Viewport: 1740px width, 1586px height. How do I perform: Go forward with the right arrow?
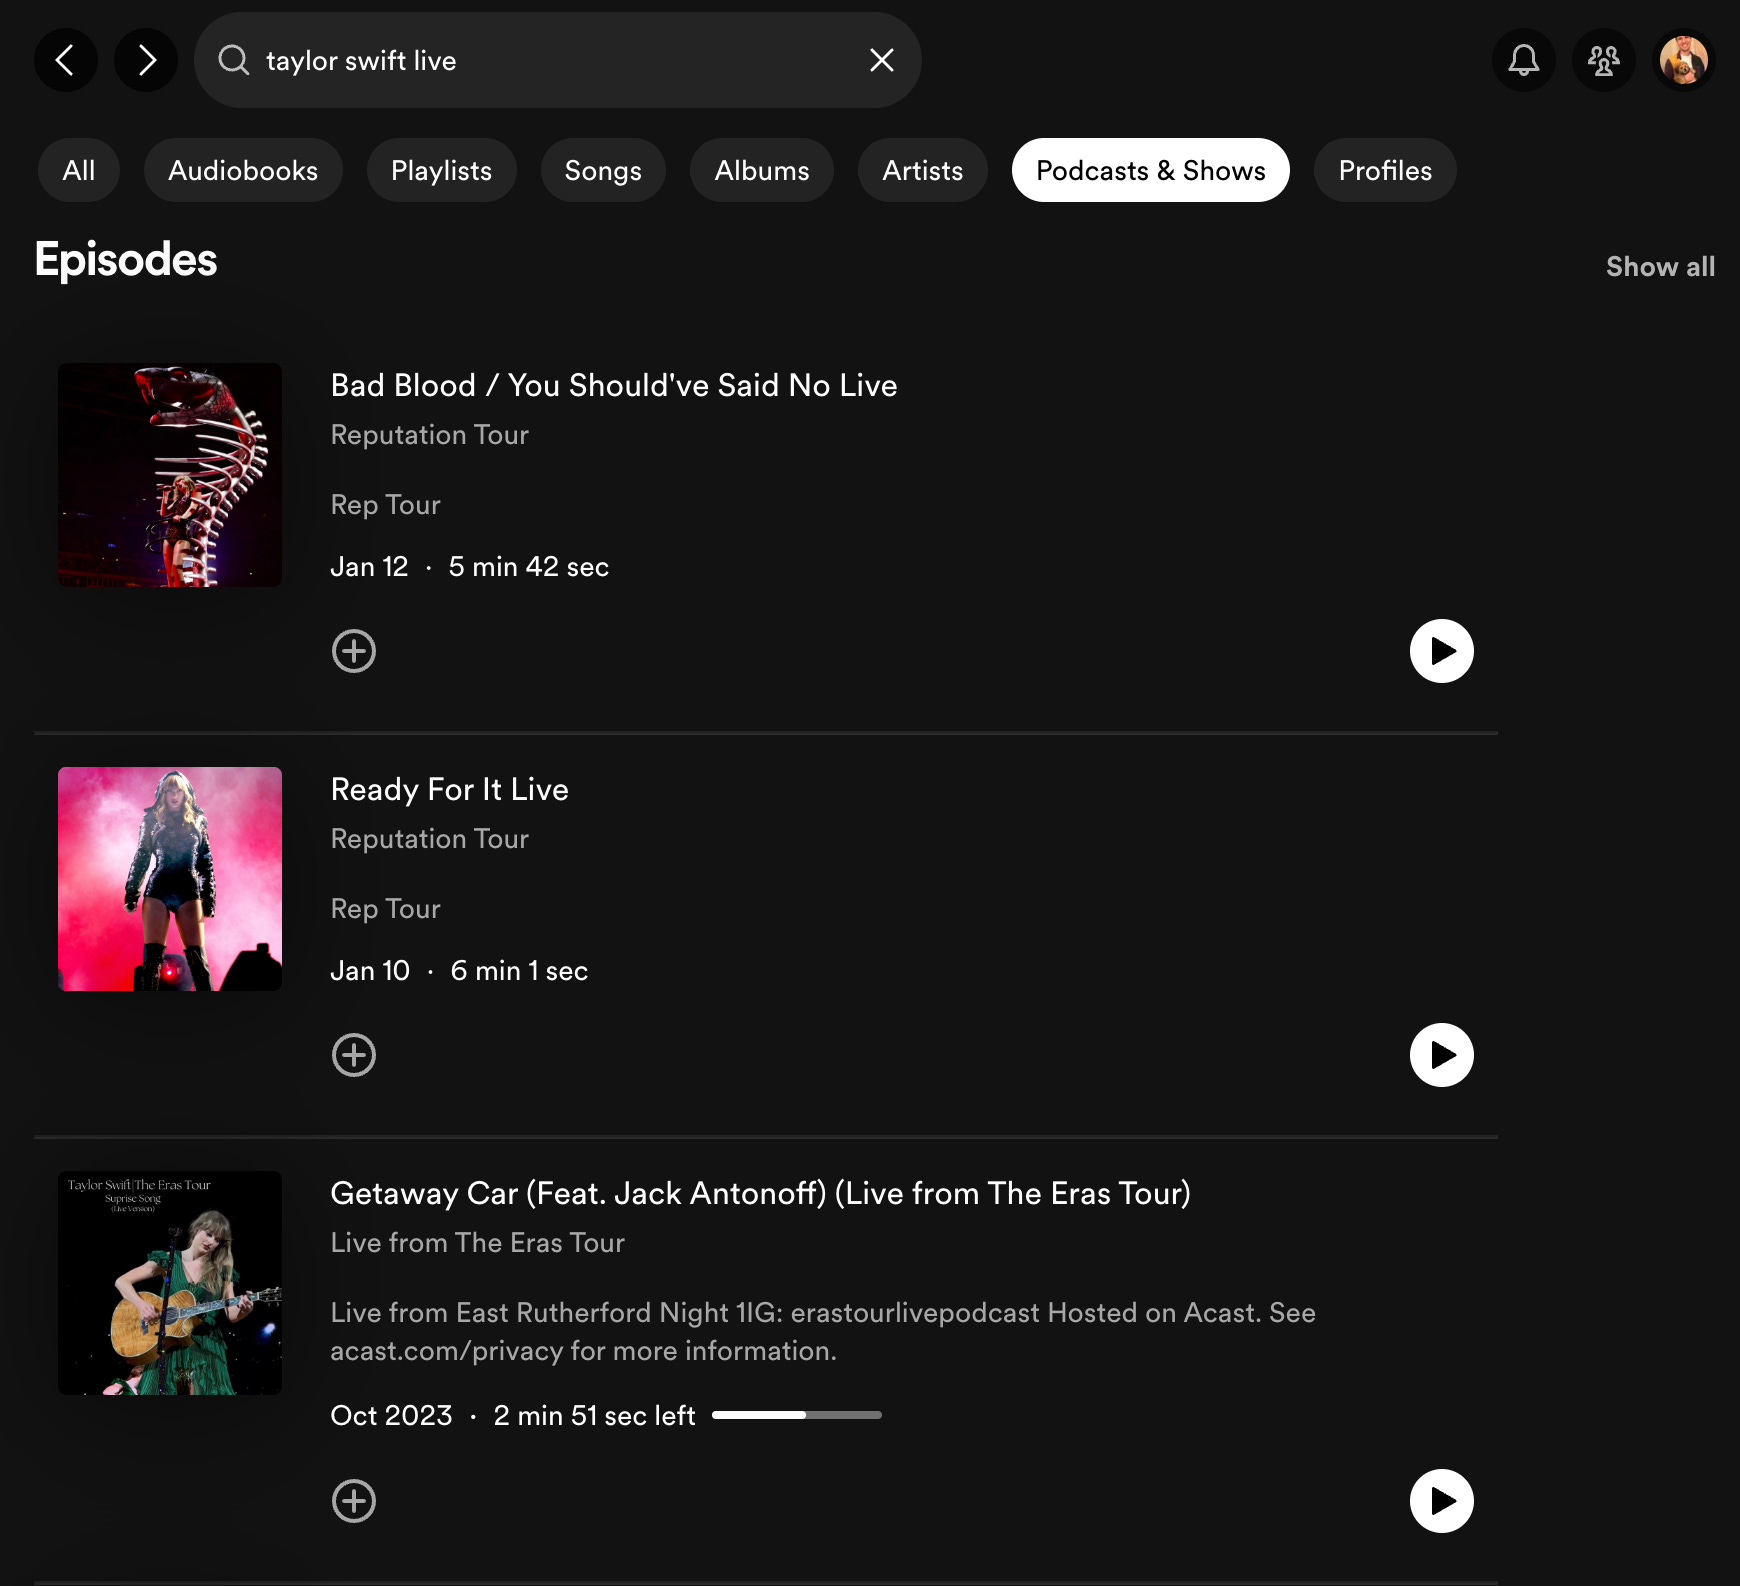click(x=146, y=60)
